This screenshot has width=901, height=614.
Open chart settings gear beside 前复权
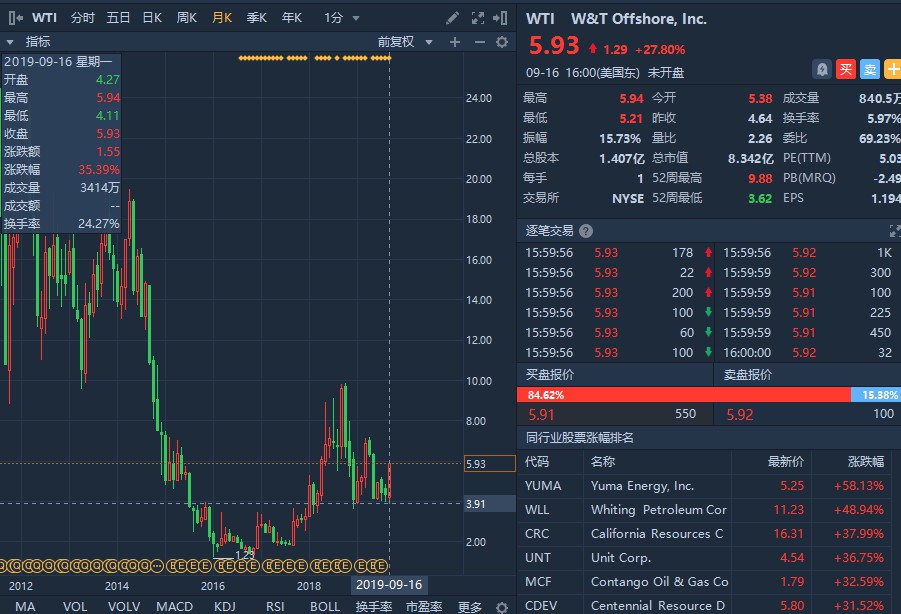coord(502,42)
